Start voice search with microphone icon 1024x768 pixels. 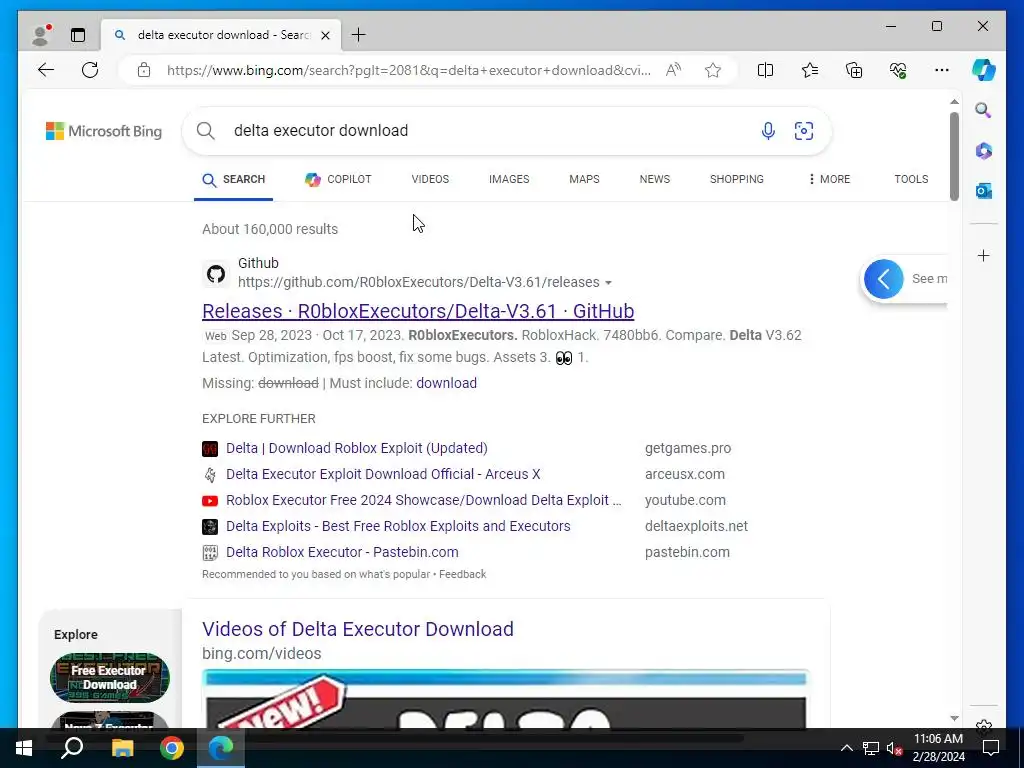[768, 131]
